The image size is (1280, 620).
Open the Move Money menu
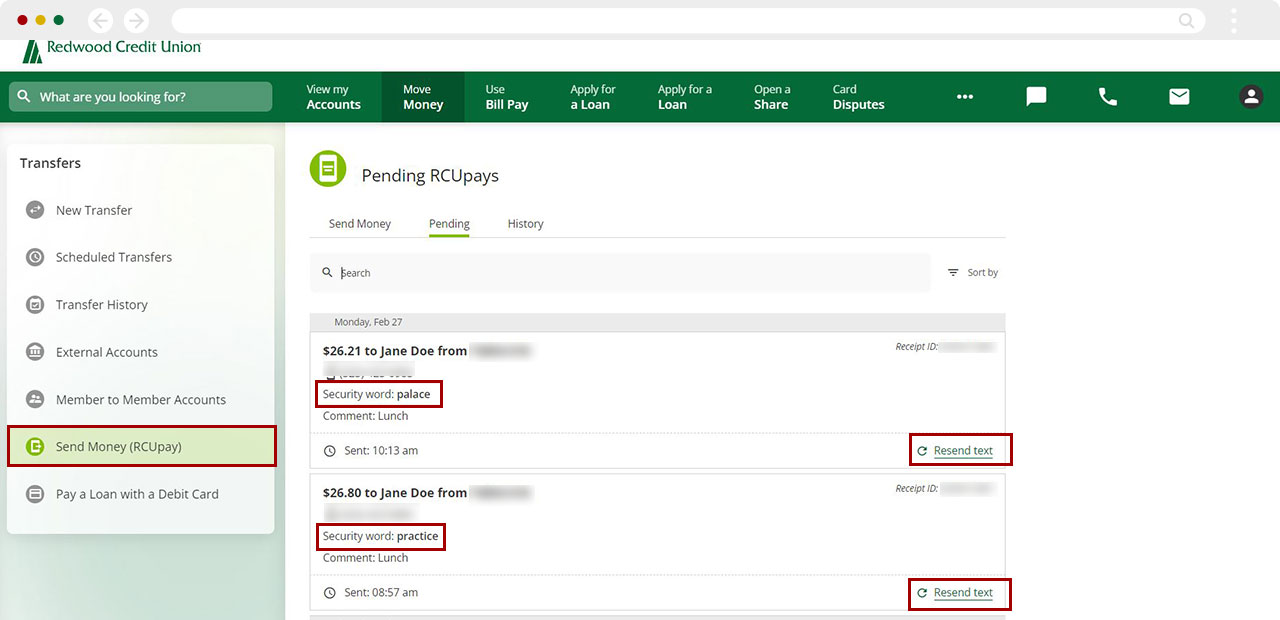[423, 97]
